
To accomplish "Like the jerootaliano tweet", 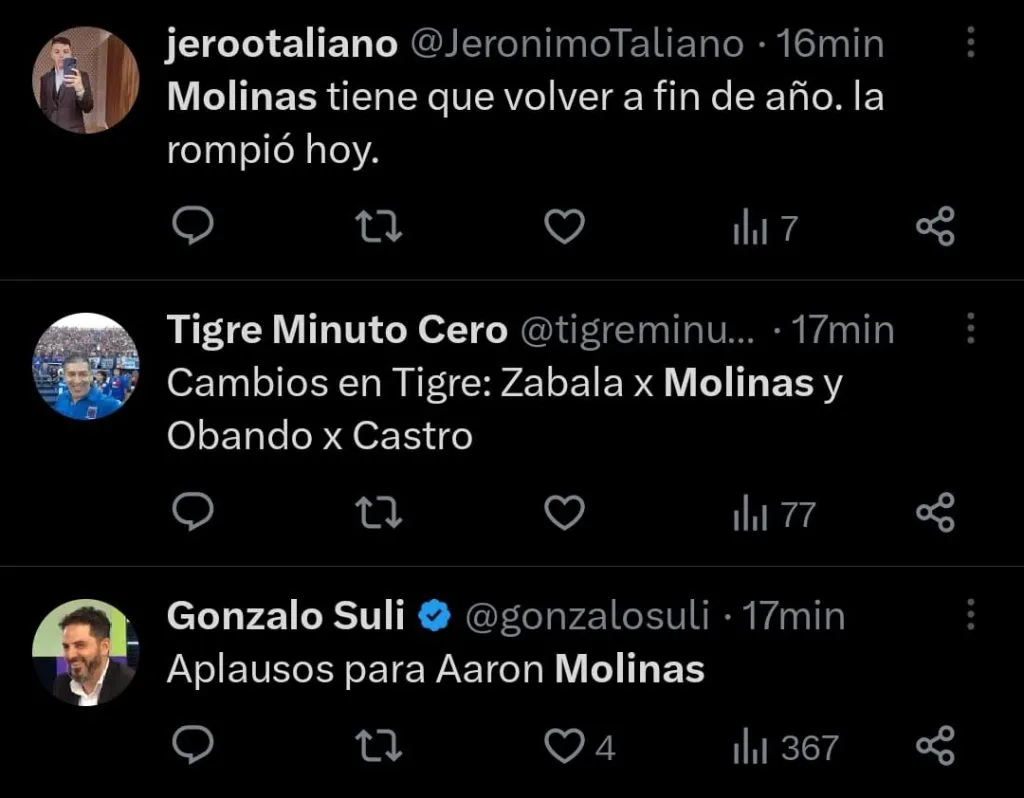I will [x=564, y=228].
